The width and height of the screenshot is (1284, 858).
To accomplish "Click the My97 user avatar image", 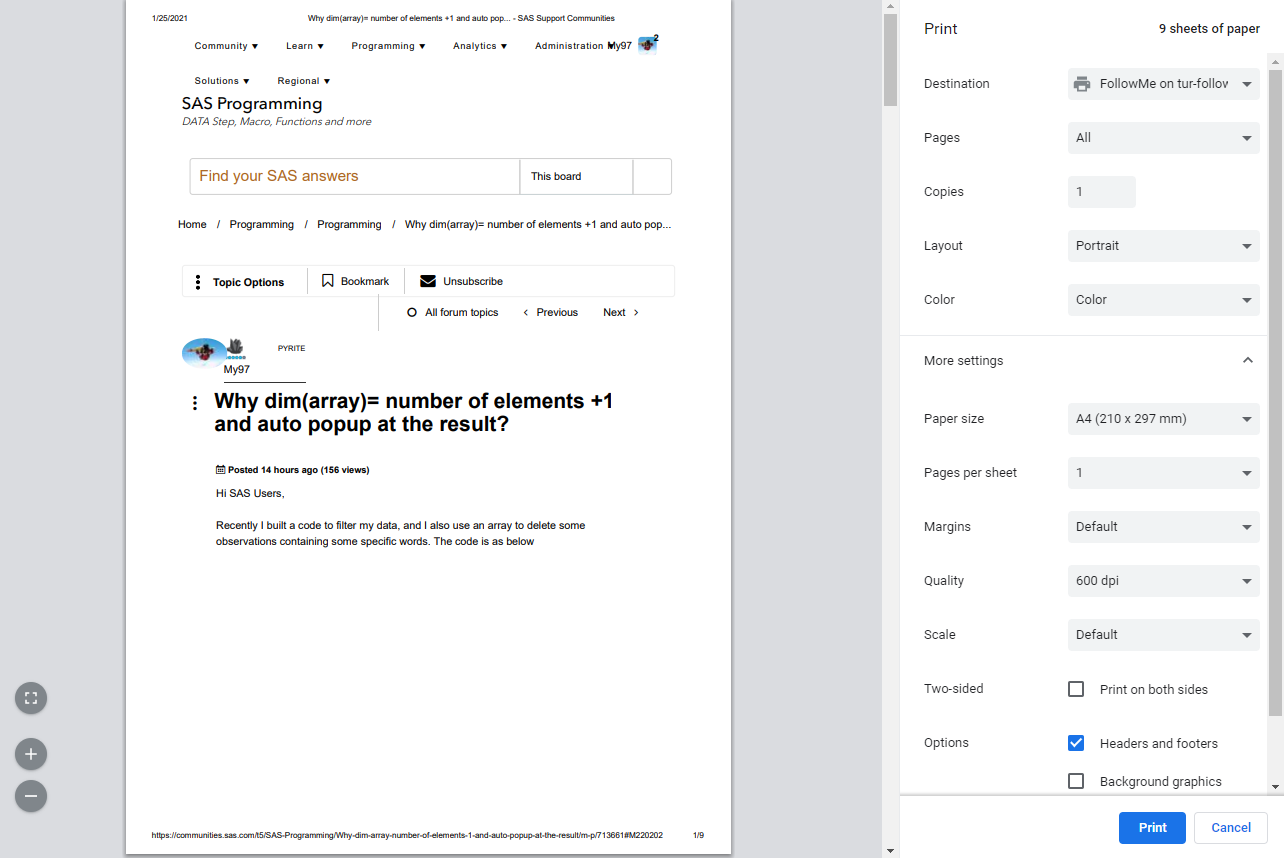I will point(203,352).
